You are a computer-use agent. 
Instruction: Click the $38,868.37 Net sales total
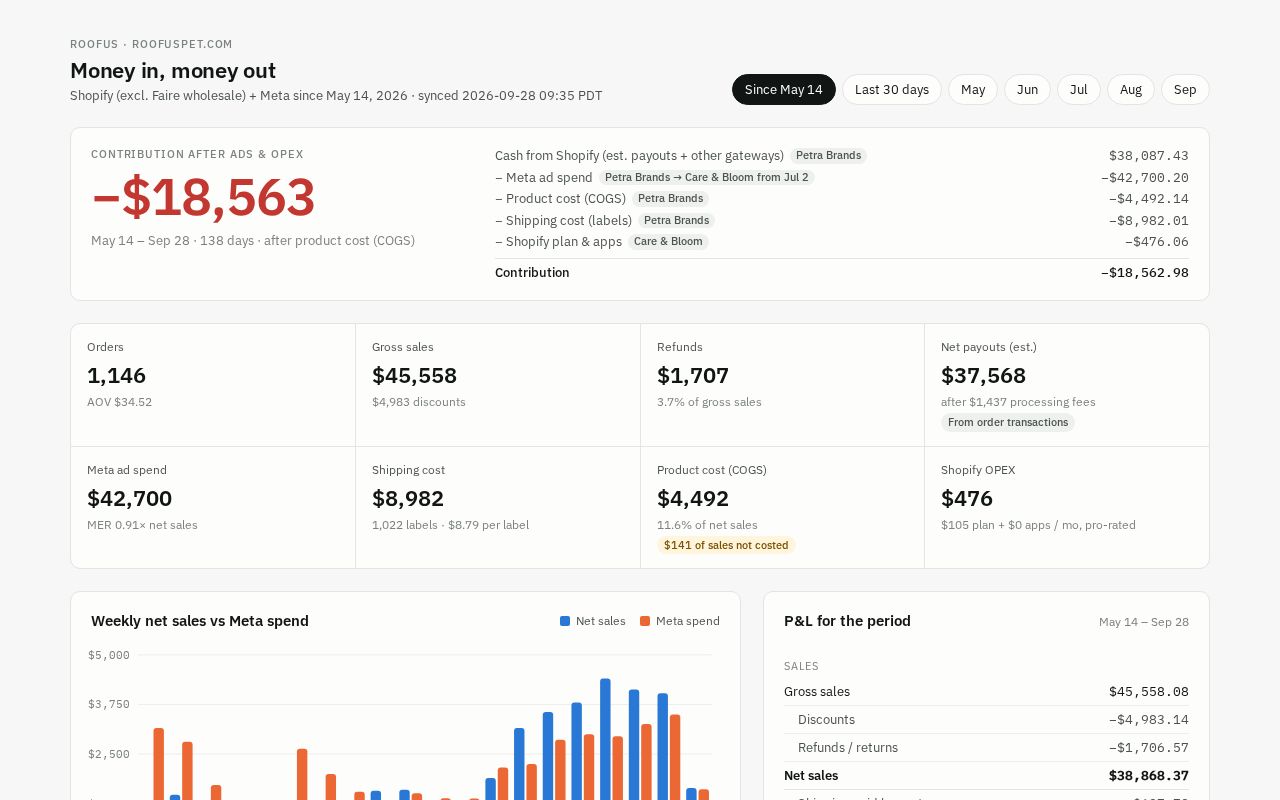point(1148,776)
